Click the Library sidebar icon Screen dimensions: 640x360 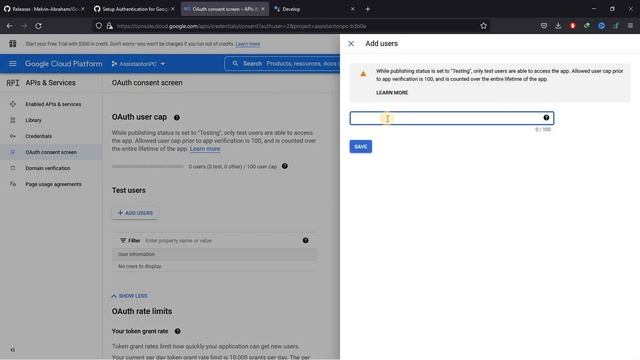tap(13, 120)
